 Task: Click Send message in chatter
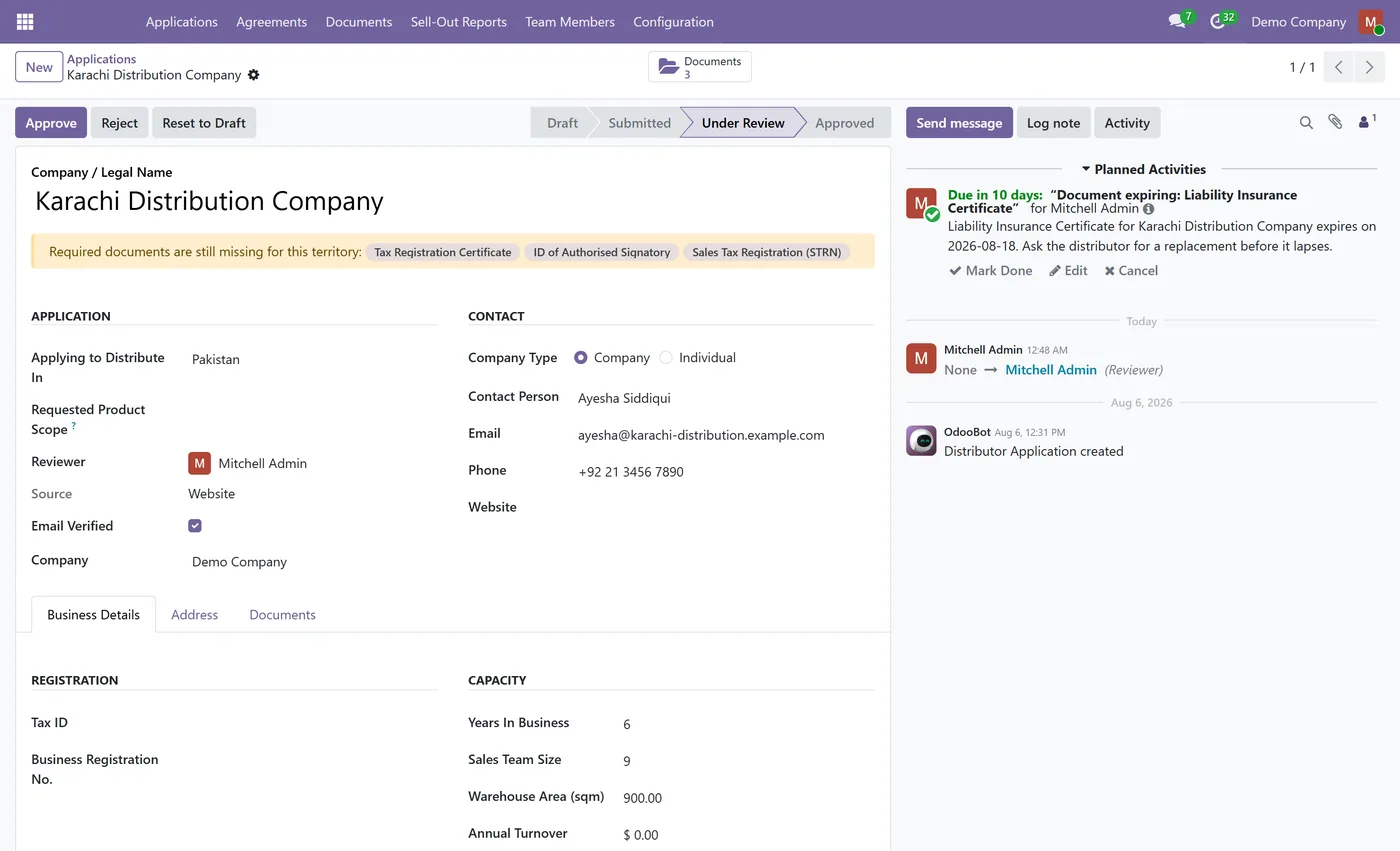pyautogui.click(x=959, y=123)
